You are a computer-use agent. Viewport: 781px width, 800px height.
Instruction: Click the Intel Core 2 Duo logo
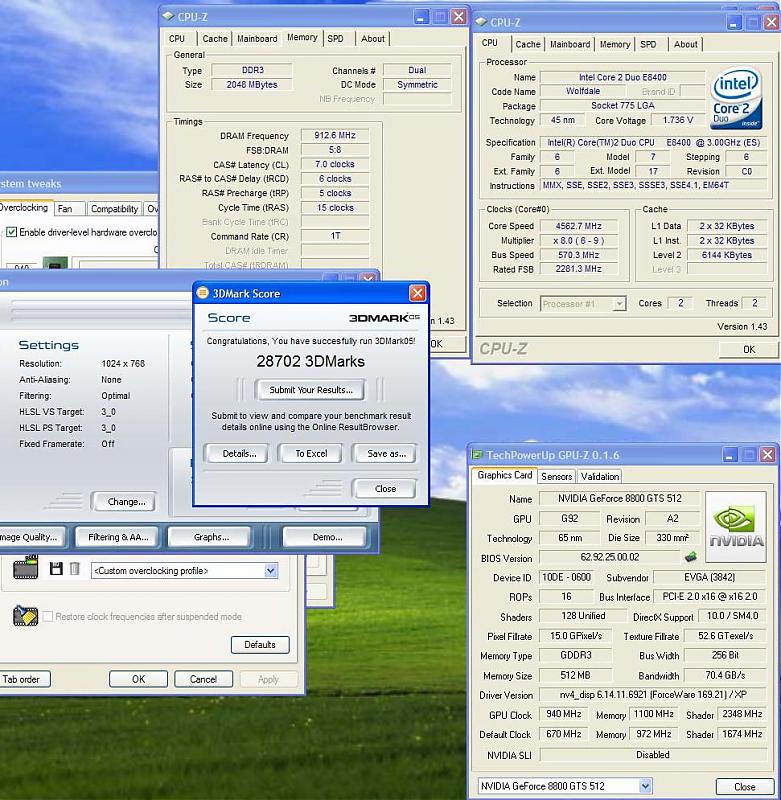737,98
